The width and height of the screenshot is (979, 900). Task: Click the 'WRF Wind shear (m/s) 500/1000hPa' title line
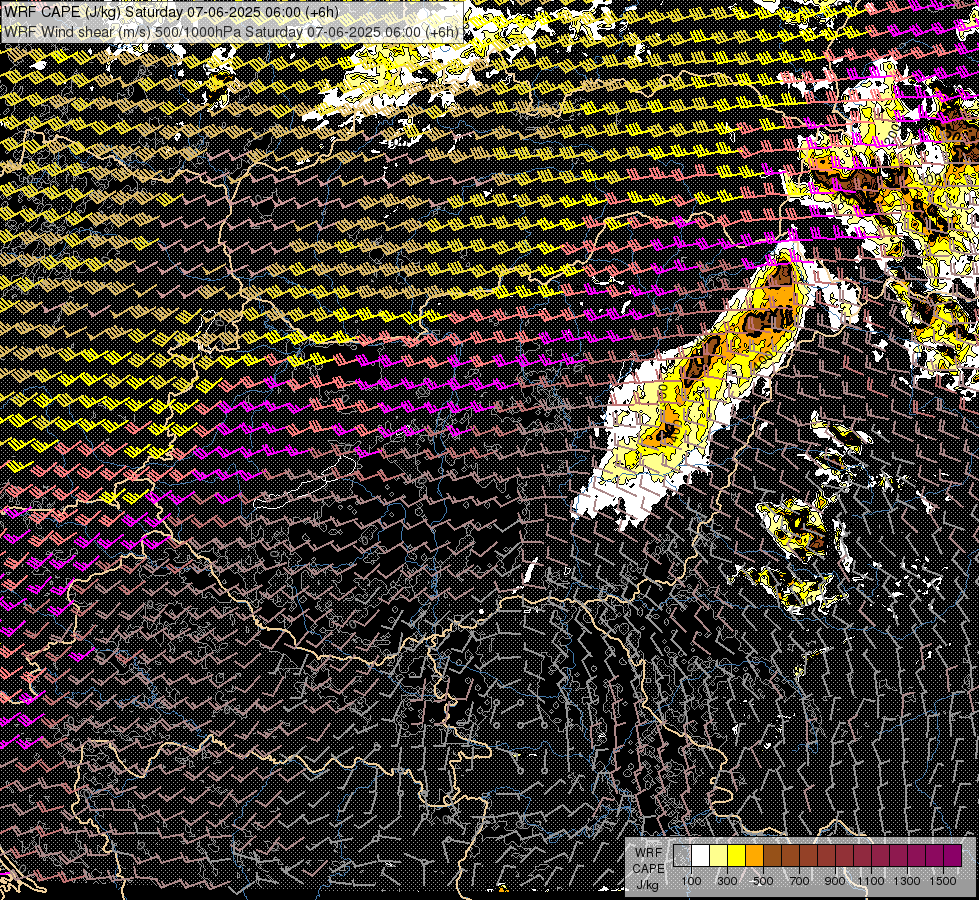(x=231, y=32)
